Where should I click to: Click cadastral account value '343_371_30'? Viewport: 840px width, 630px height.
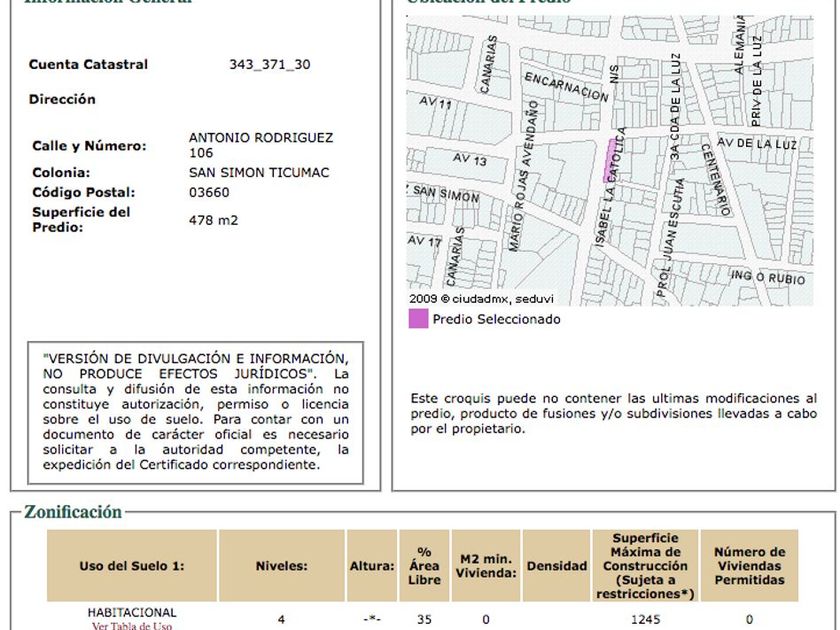269,65
